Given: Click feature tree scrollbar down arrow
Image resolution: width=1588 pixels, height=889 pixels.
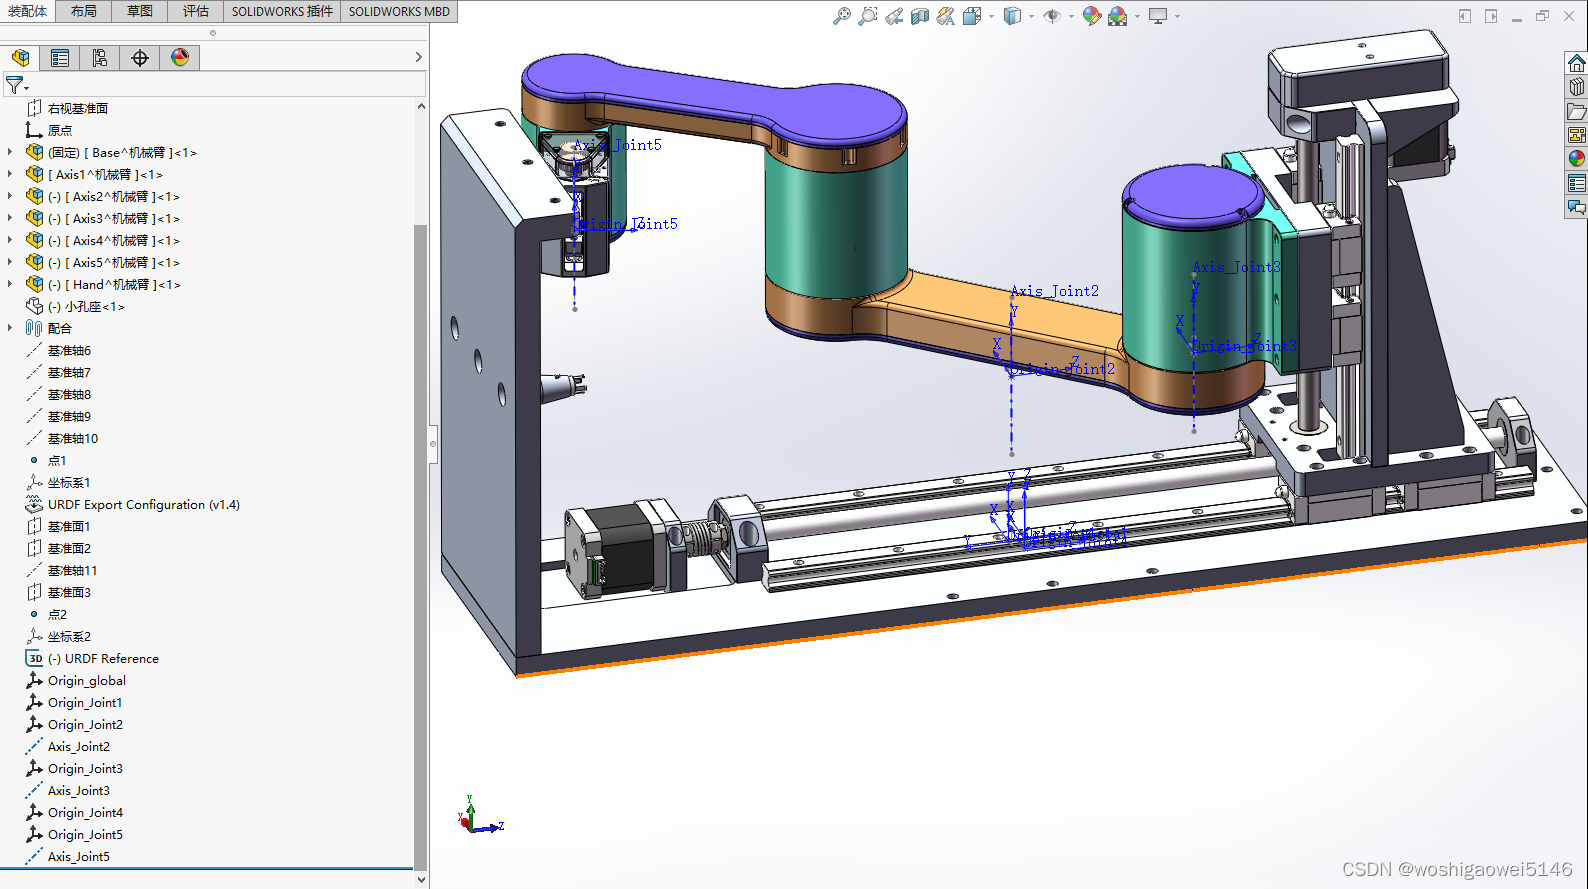Looking at the screenshot, I should tap(421, 880).
